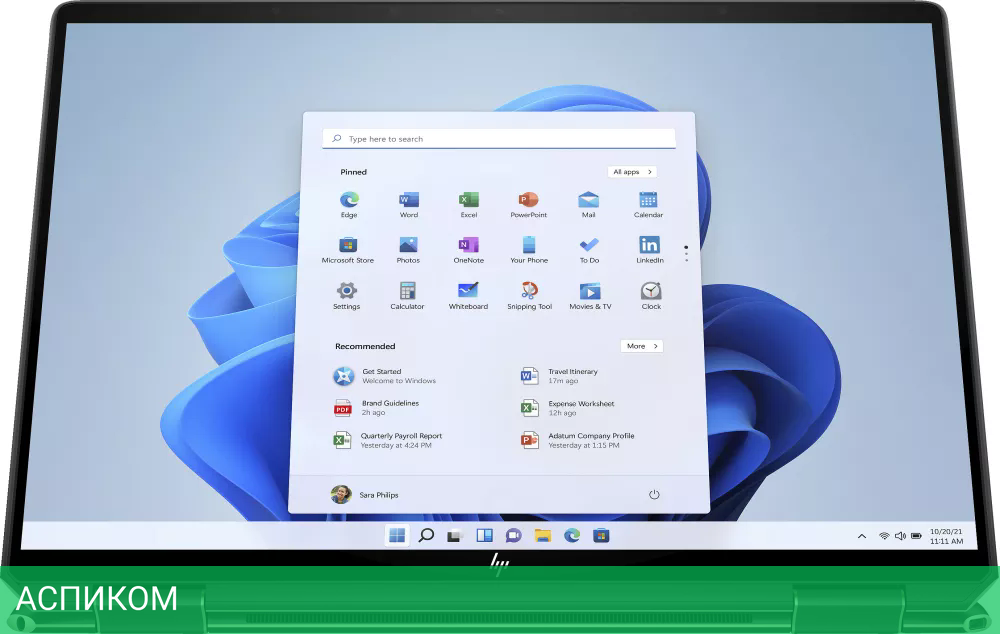
Task: Click the Start button on the taskbar
Action: point(397,535)
